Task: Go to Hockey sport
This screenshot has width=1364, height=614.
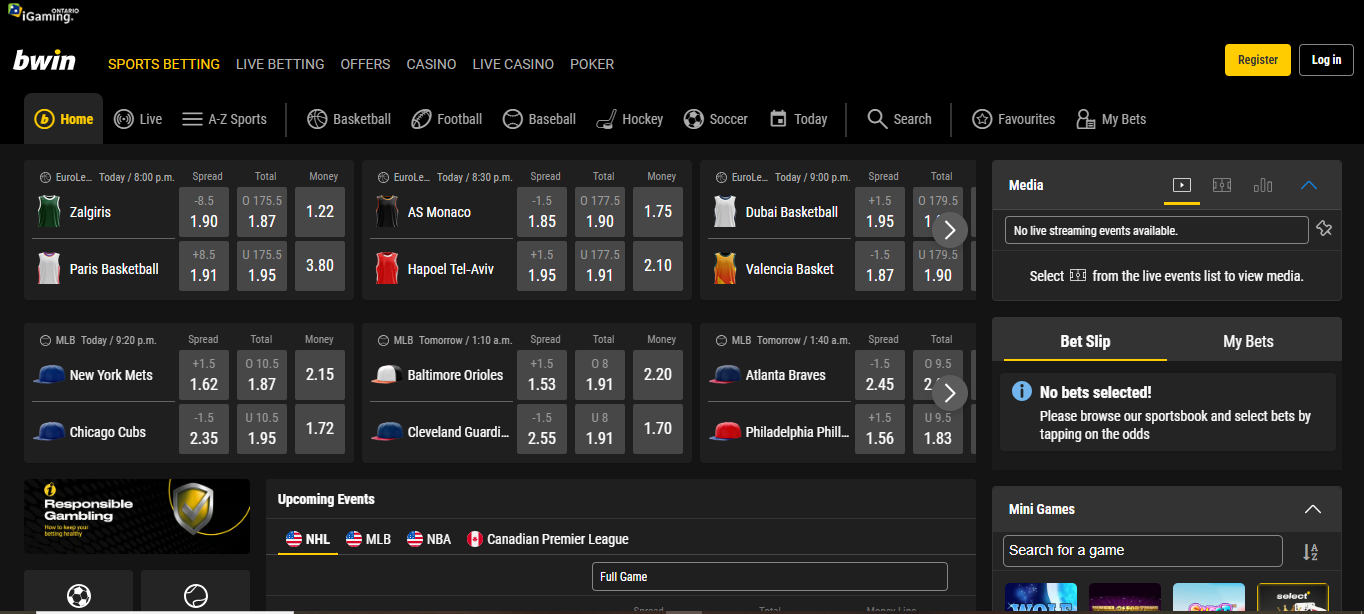Action: 629,119
